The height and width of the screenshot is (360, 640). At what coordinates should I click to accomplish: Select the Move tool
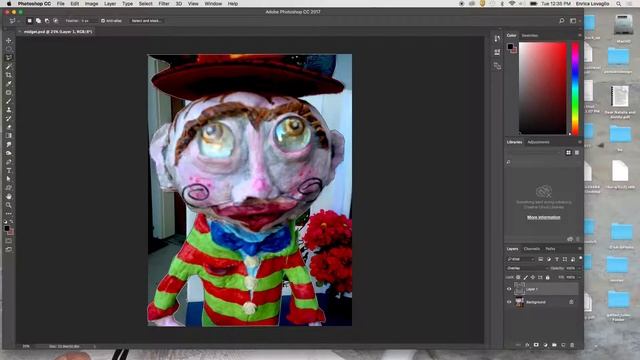pos(9,40)
